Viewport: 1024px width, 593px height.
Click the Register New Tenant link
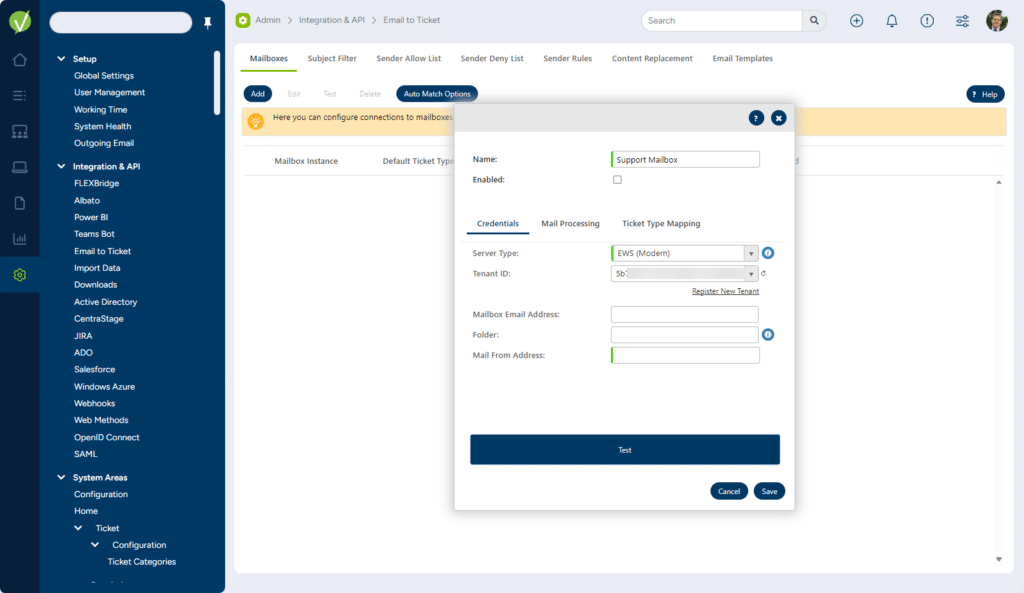(725, 292)
